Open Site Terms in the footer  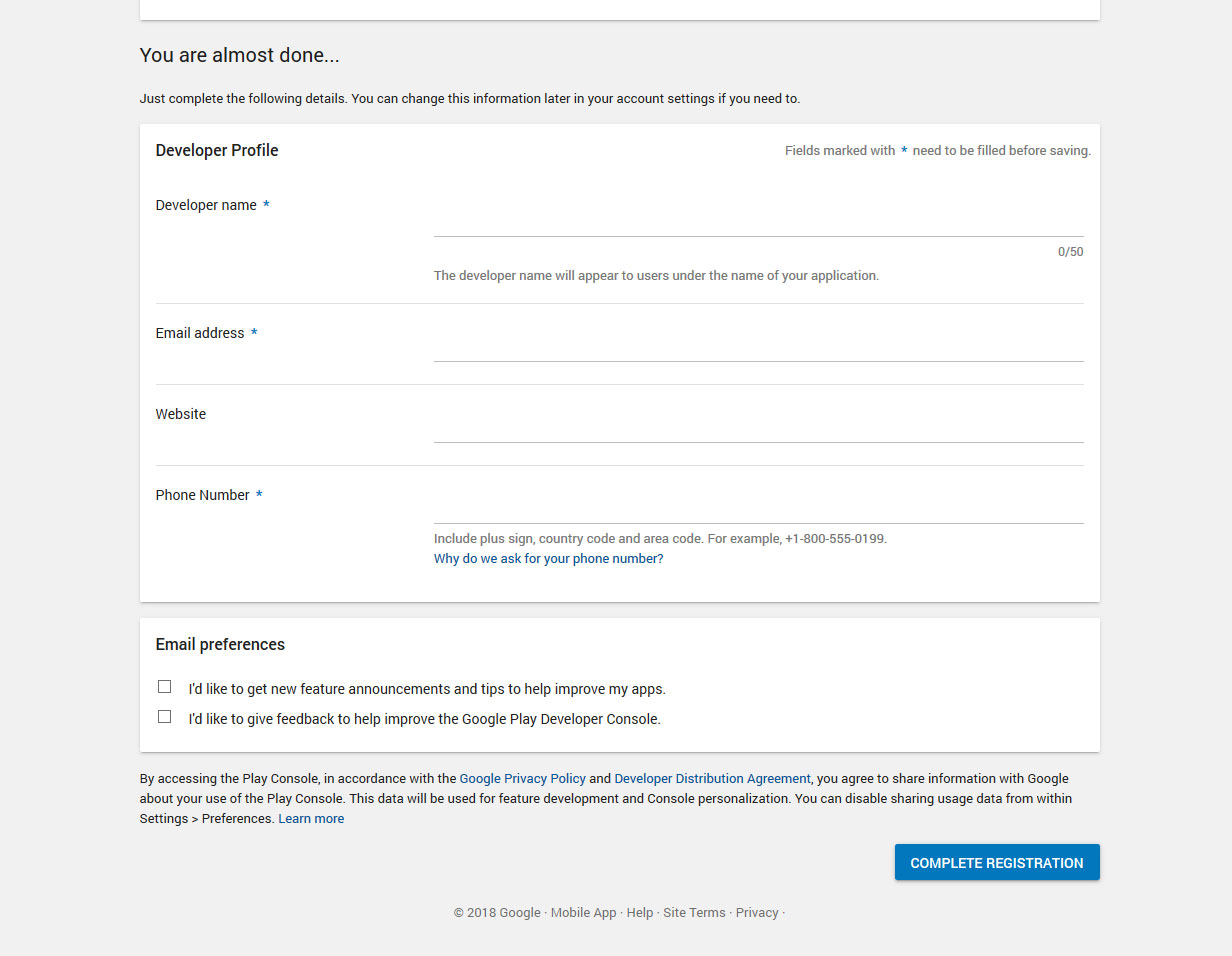click(x=694, y=913)
